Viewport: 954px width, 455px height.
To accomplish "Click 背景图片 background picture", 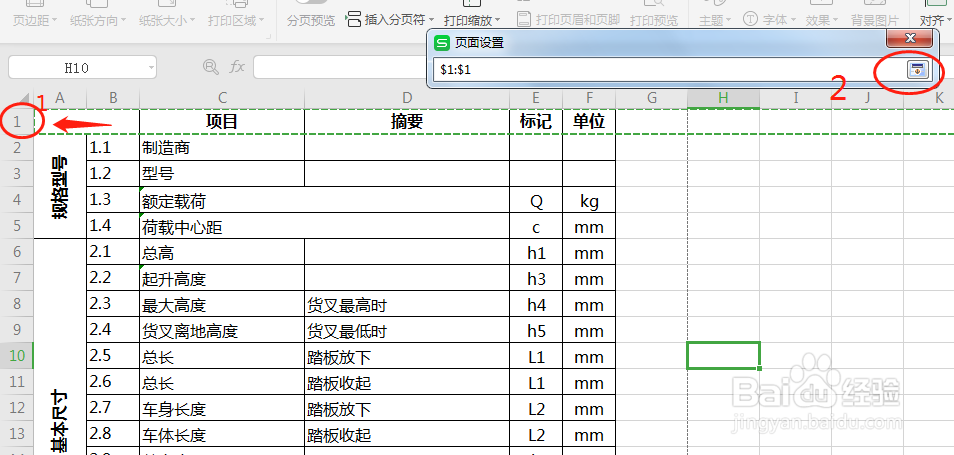I will [875, 20].
